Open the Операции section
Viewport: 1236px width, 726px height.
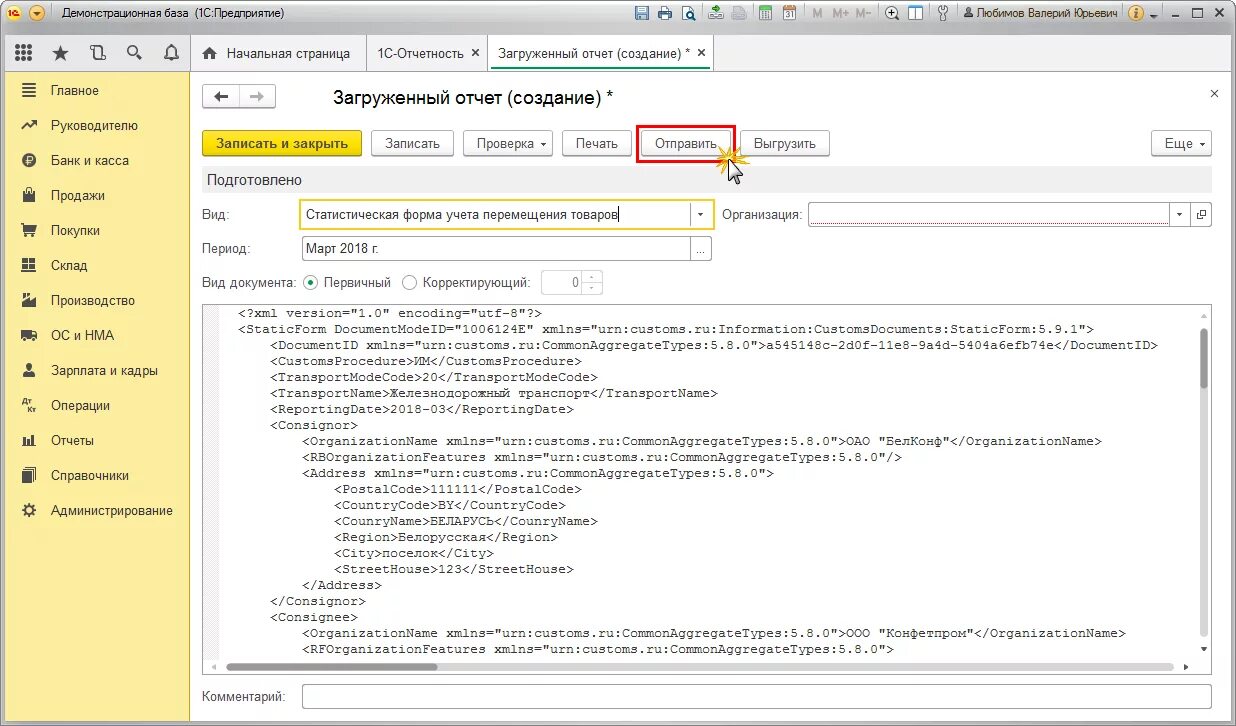tap(95, 405)
